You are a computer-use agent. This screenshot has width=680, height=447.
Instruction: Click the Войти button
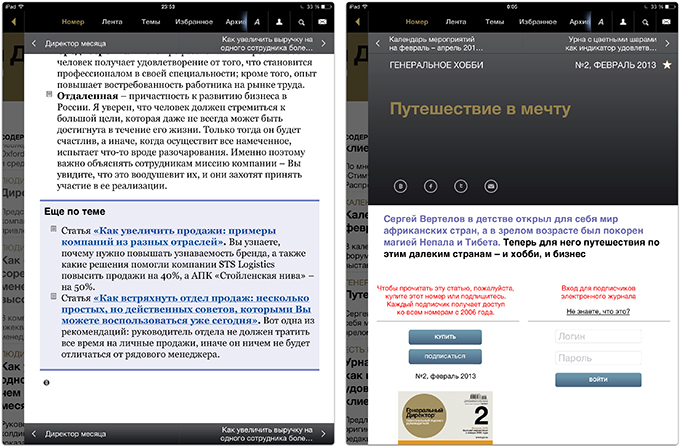pos(598,379)
